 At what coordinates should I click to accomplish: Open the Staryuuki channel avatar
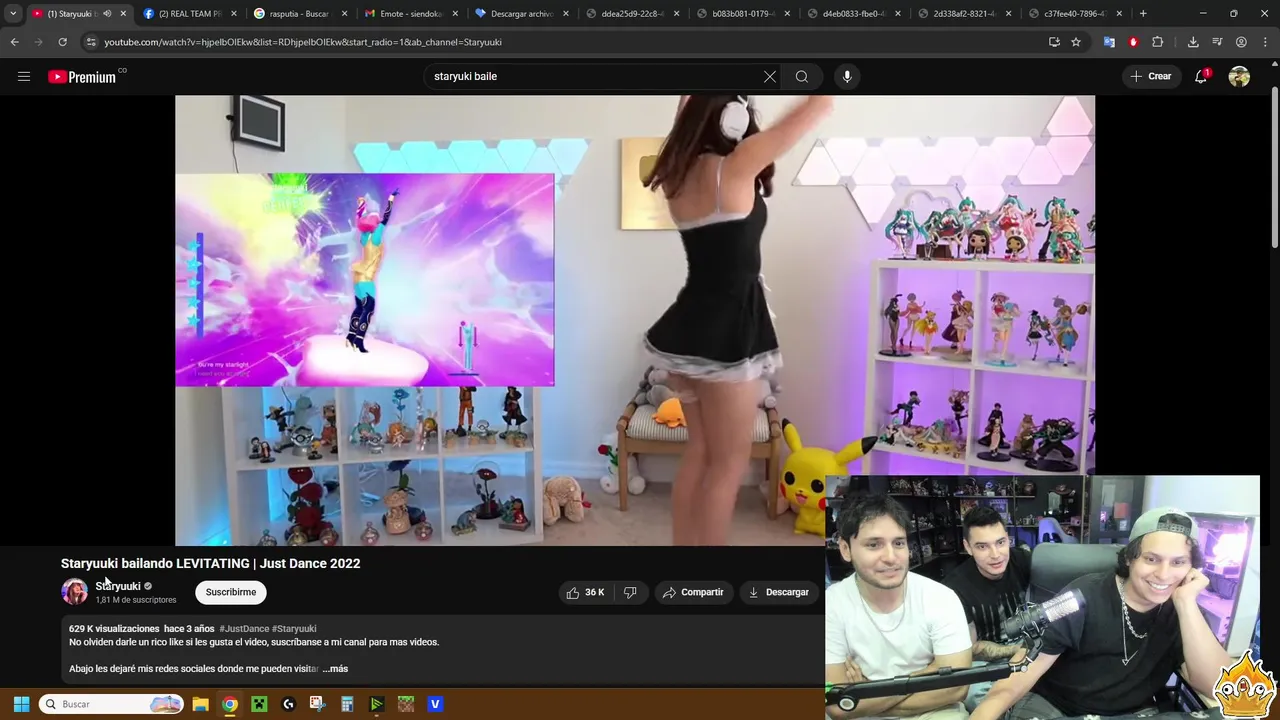[x=74, y=592]
